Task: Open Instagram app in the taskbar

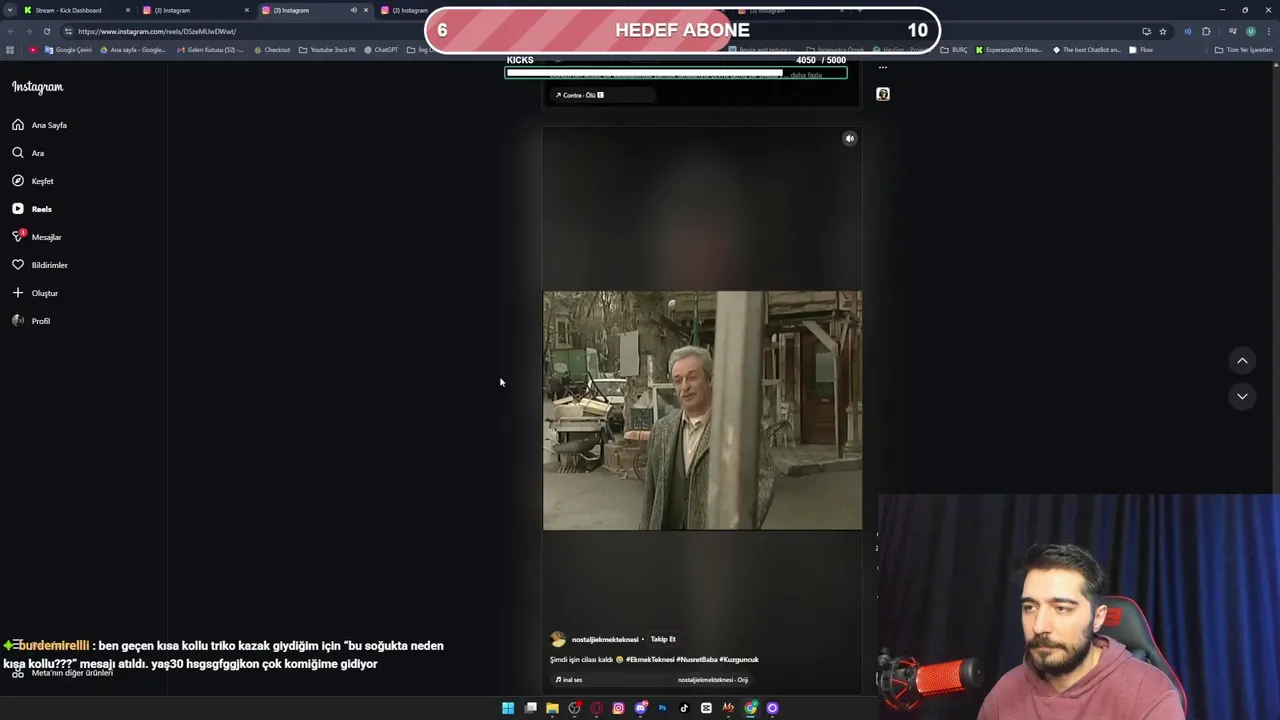Action: pos(618,708)
